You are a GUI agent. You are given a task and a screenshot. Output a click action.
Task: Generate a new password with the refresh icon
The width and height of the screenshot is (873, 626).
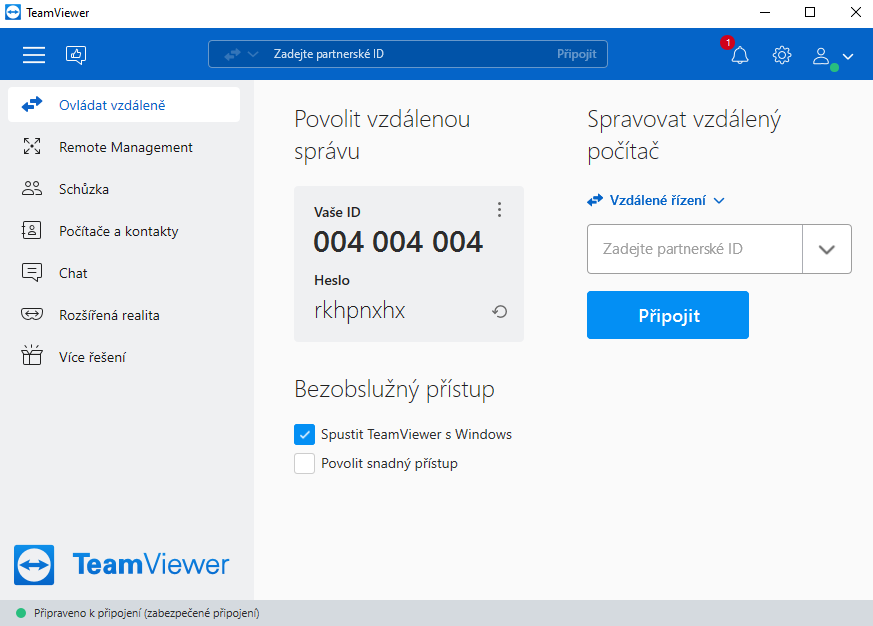tap(499, 312)
